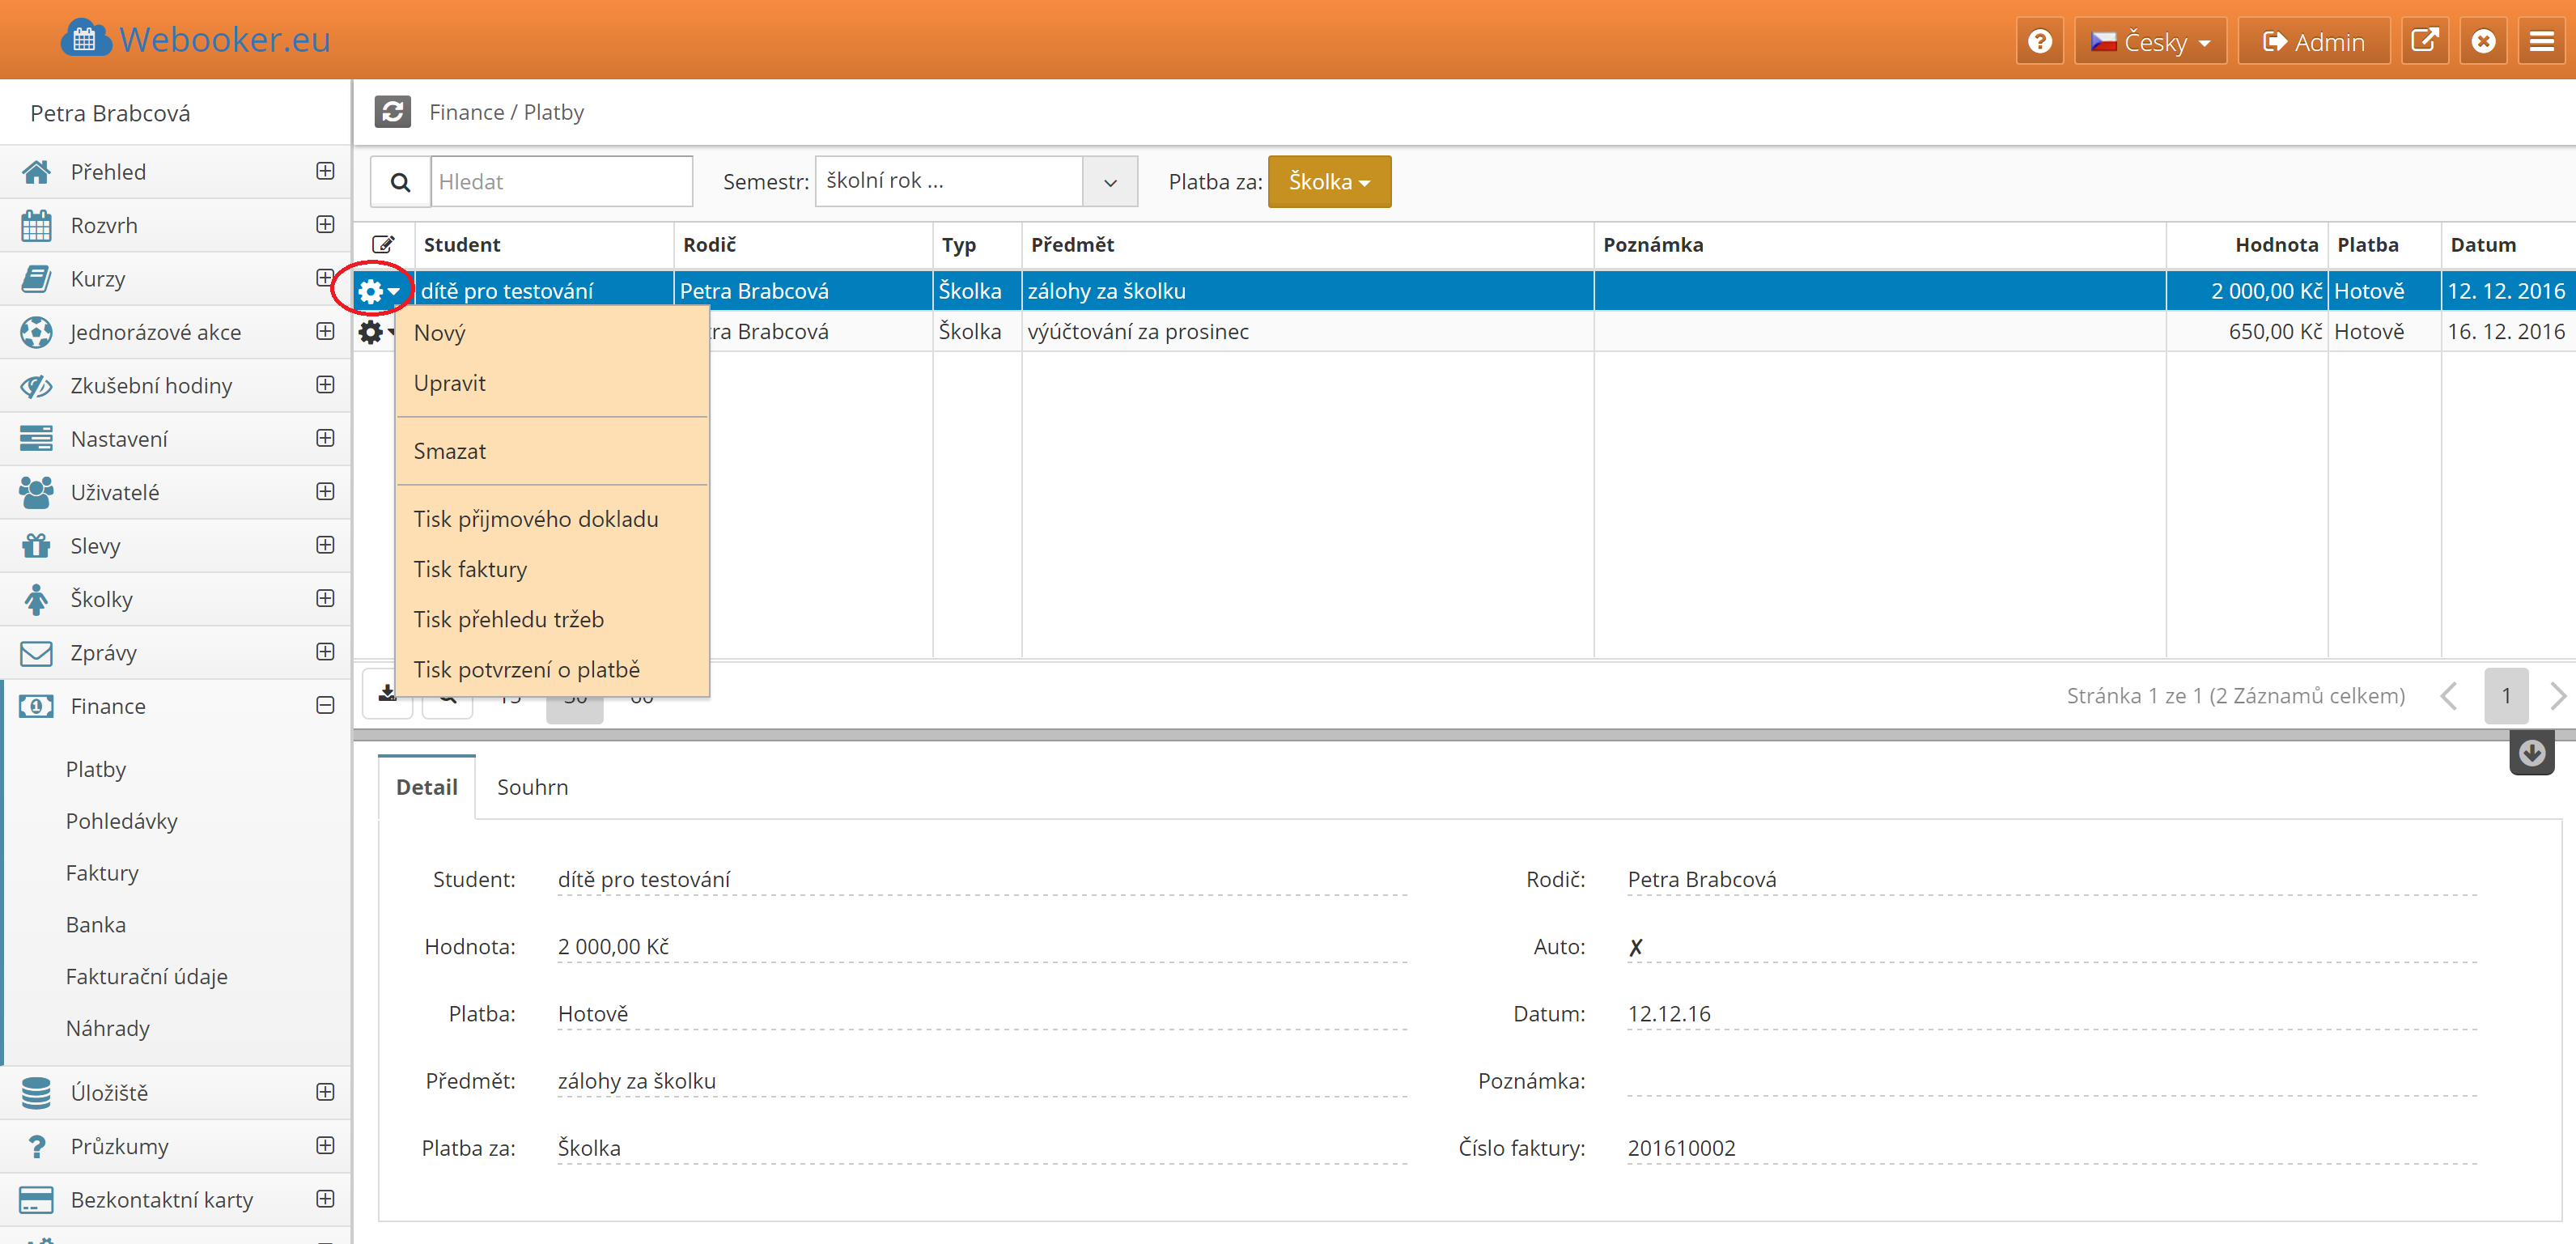Expand the Školky sidebar section
The width and height of the screenshot is (2576, 1244).
(x=325, y=599)
